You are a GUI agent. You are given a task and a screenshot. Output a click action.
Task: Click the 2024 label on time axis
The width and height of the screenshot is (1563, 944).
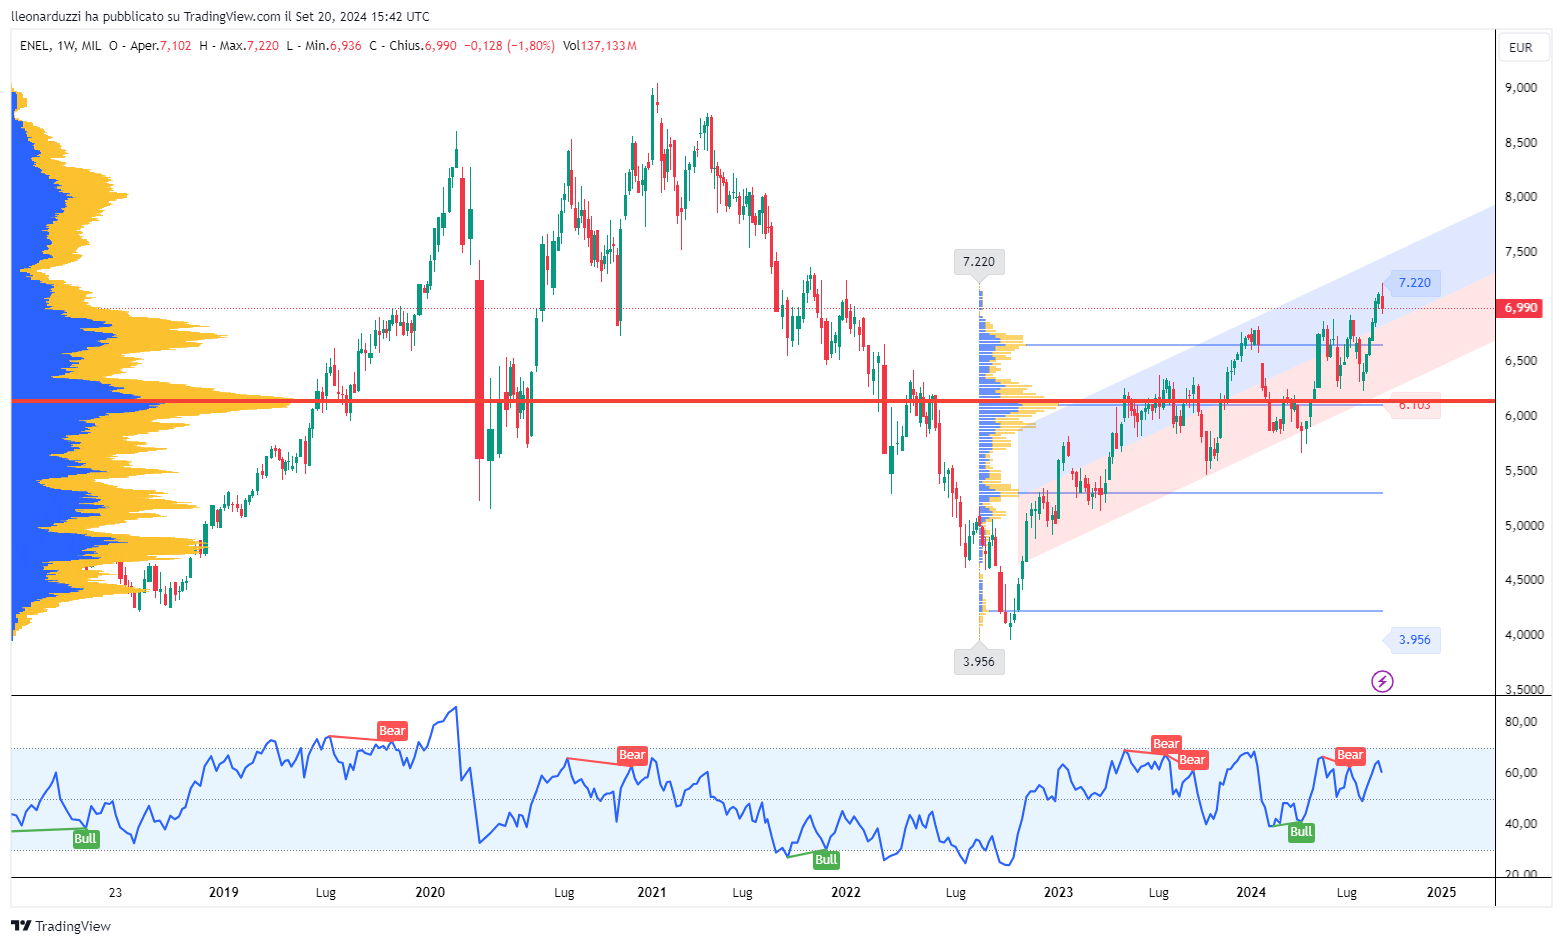1251,892
